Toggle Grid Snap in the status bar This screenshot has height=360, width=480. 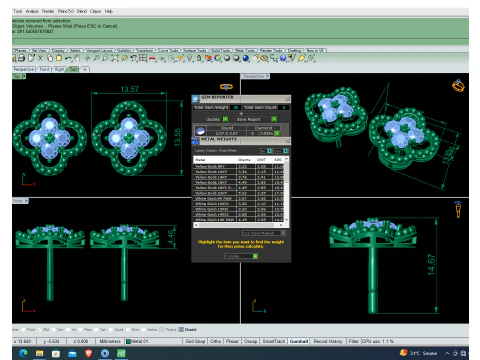coord(195,341)
